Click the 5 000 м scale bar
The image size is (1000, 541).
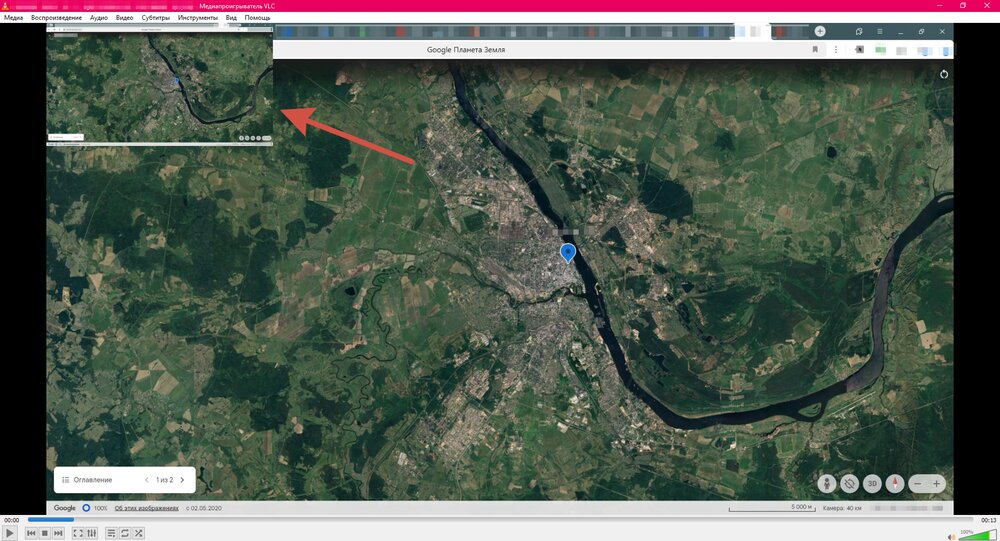point(772,508)
